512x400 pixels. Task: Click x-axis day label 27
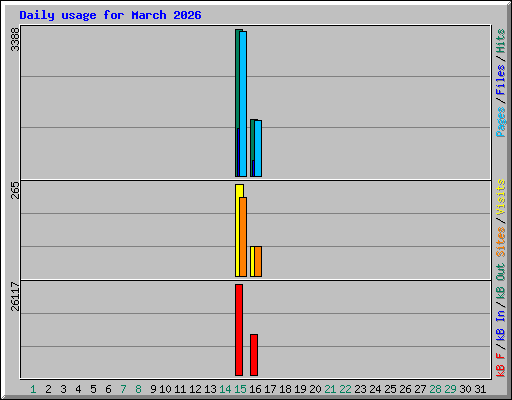click(420, 389)
